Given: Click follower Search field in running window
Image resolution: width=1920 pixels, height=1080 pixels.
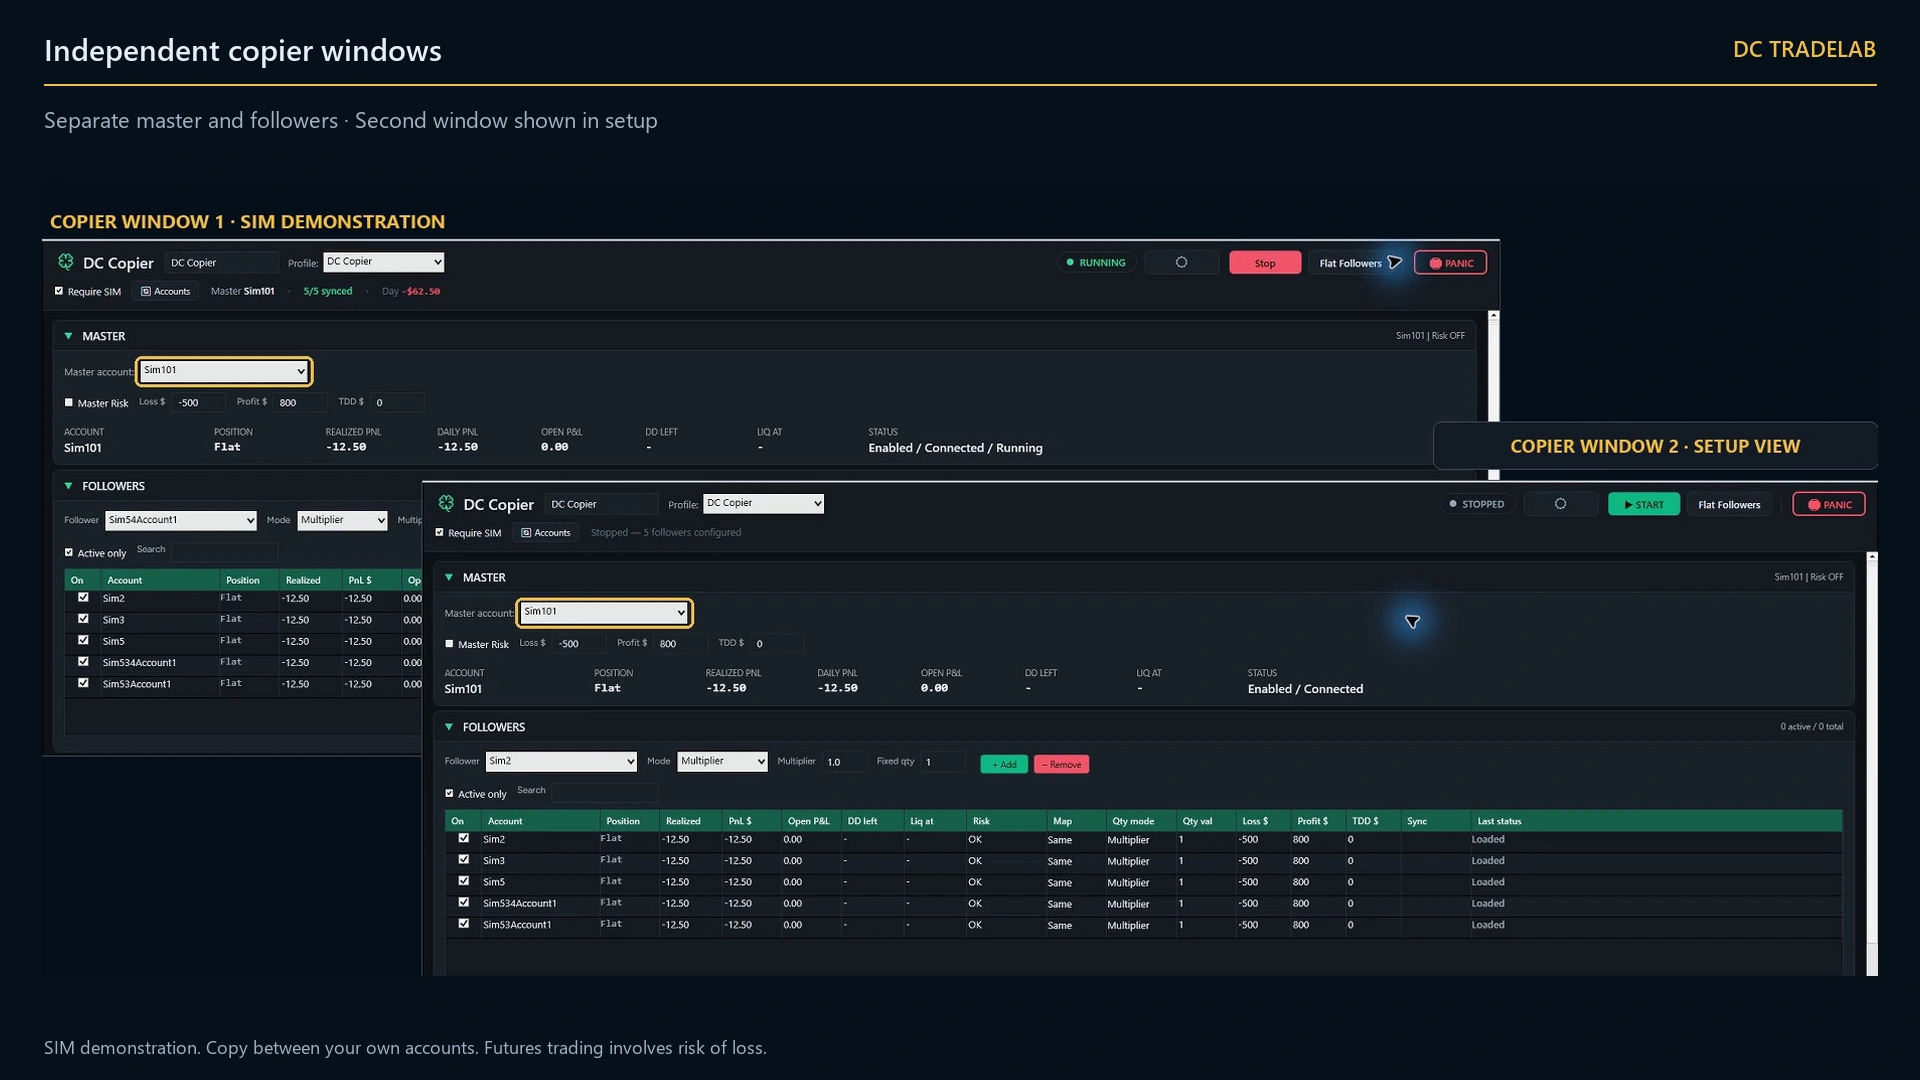Looking at the screenshot, I should [225, 551].
